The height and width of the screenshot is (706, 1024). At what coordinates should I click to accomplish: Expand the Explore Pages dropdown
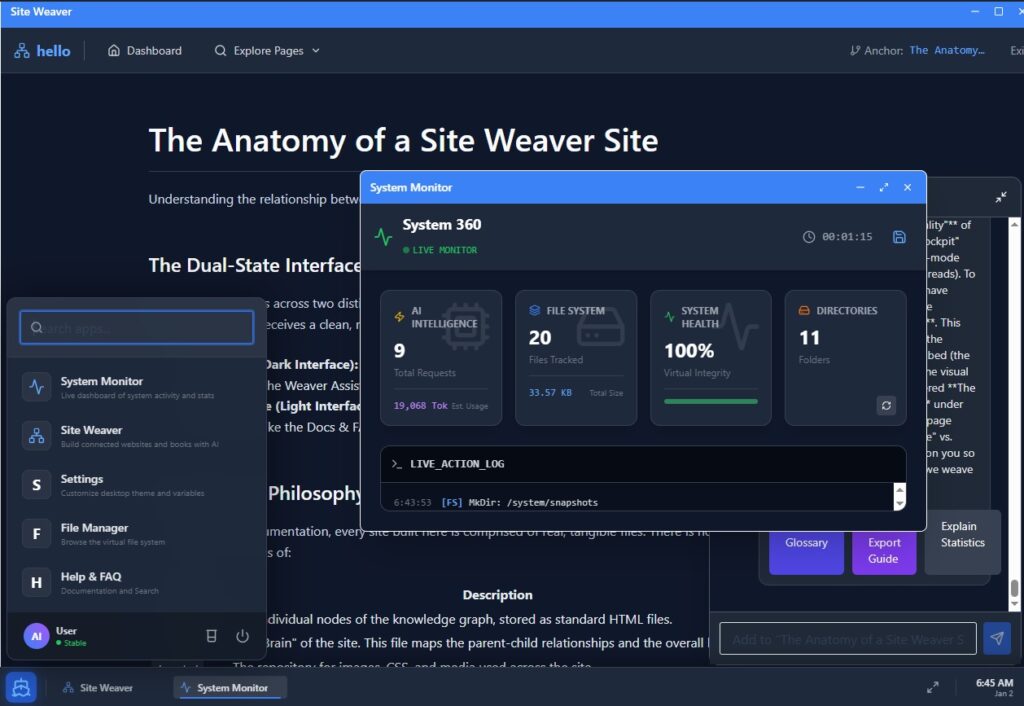267,51
